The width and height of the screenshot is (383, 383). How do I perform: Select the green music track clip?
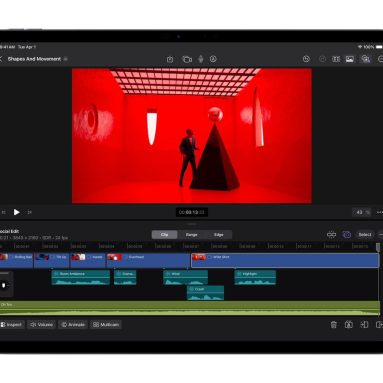190,308
